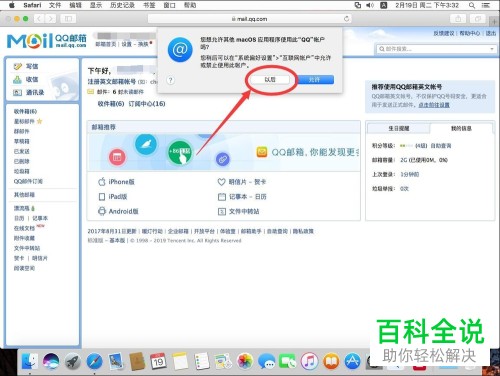Open the 通讯录 contacts icon

pyautogui.click(x=17, y=92)
